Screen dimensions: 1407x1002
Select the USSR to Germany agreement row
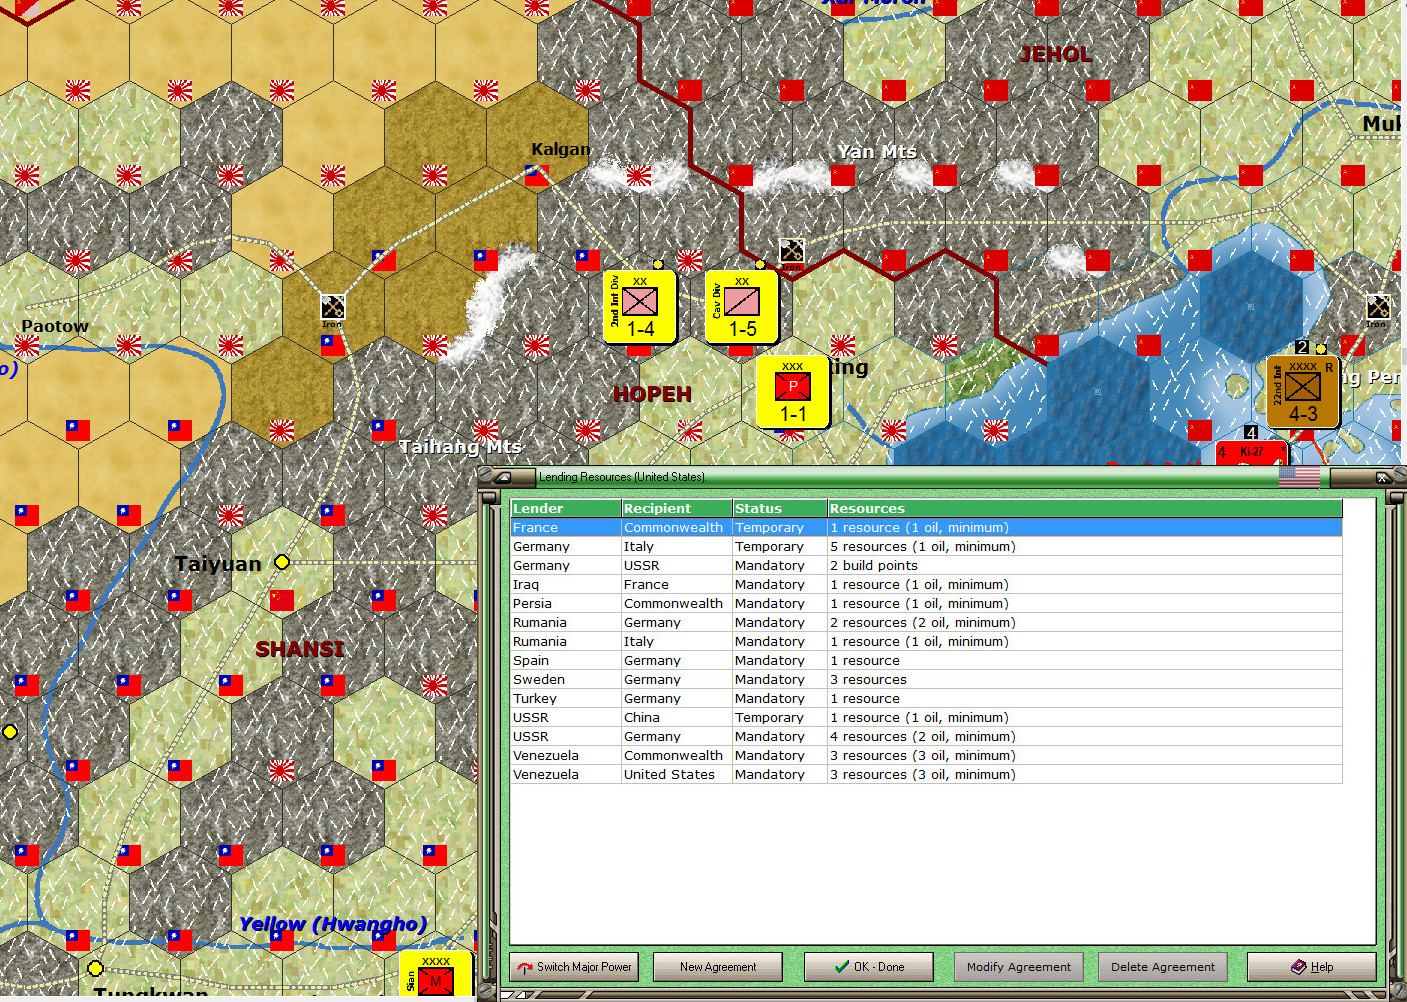926,736
